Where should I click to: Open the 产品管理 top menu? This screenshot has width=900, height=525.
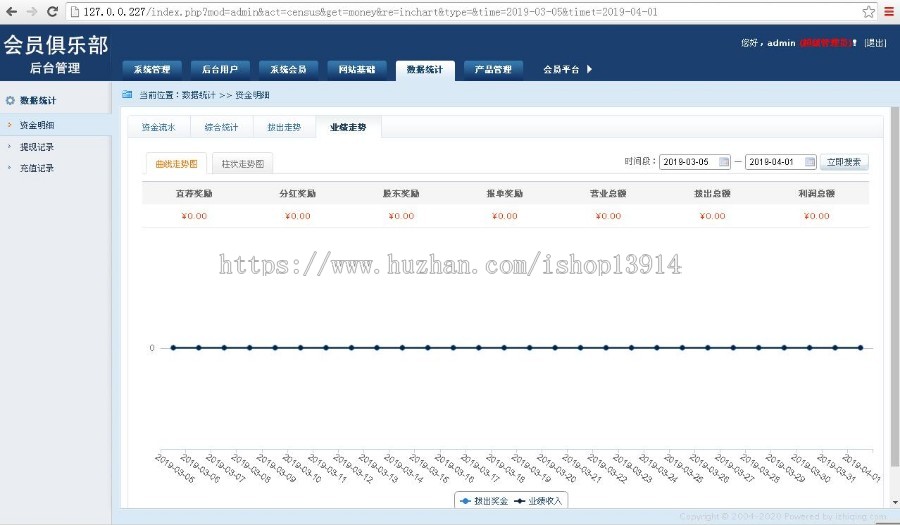click(x=493, y=69)
